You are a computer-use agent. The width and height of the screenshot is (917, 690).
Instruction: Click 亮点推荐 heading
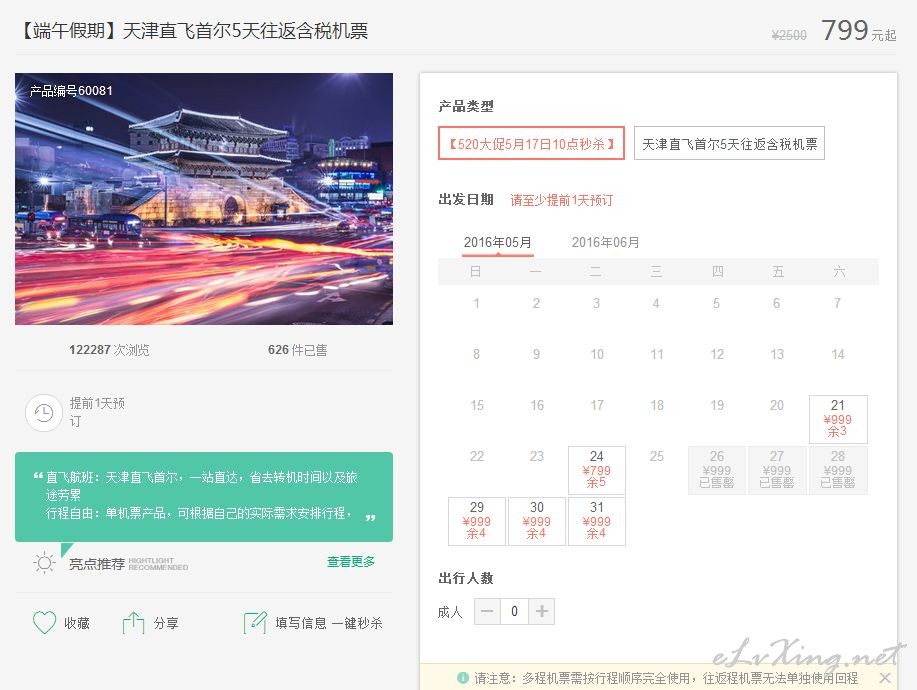(97, 564)
